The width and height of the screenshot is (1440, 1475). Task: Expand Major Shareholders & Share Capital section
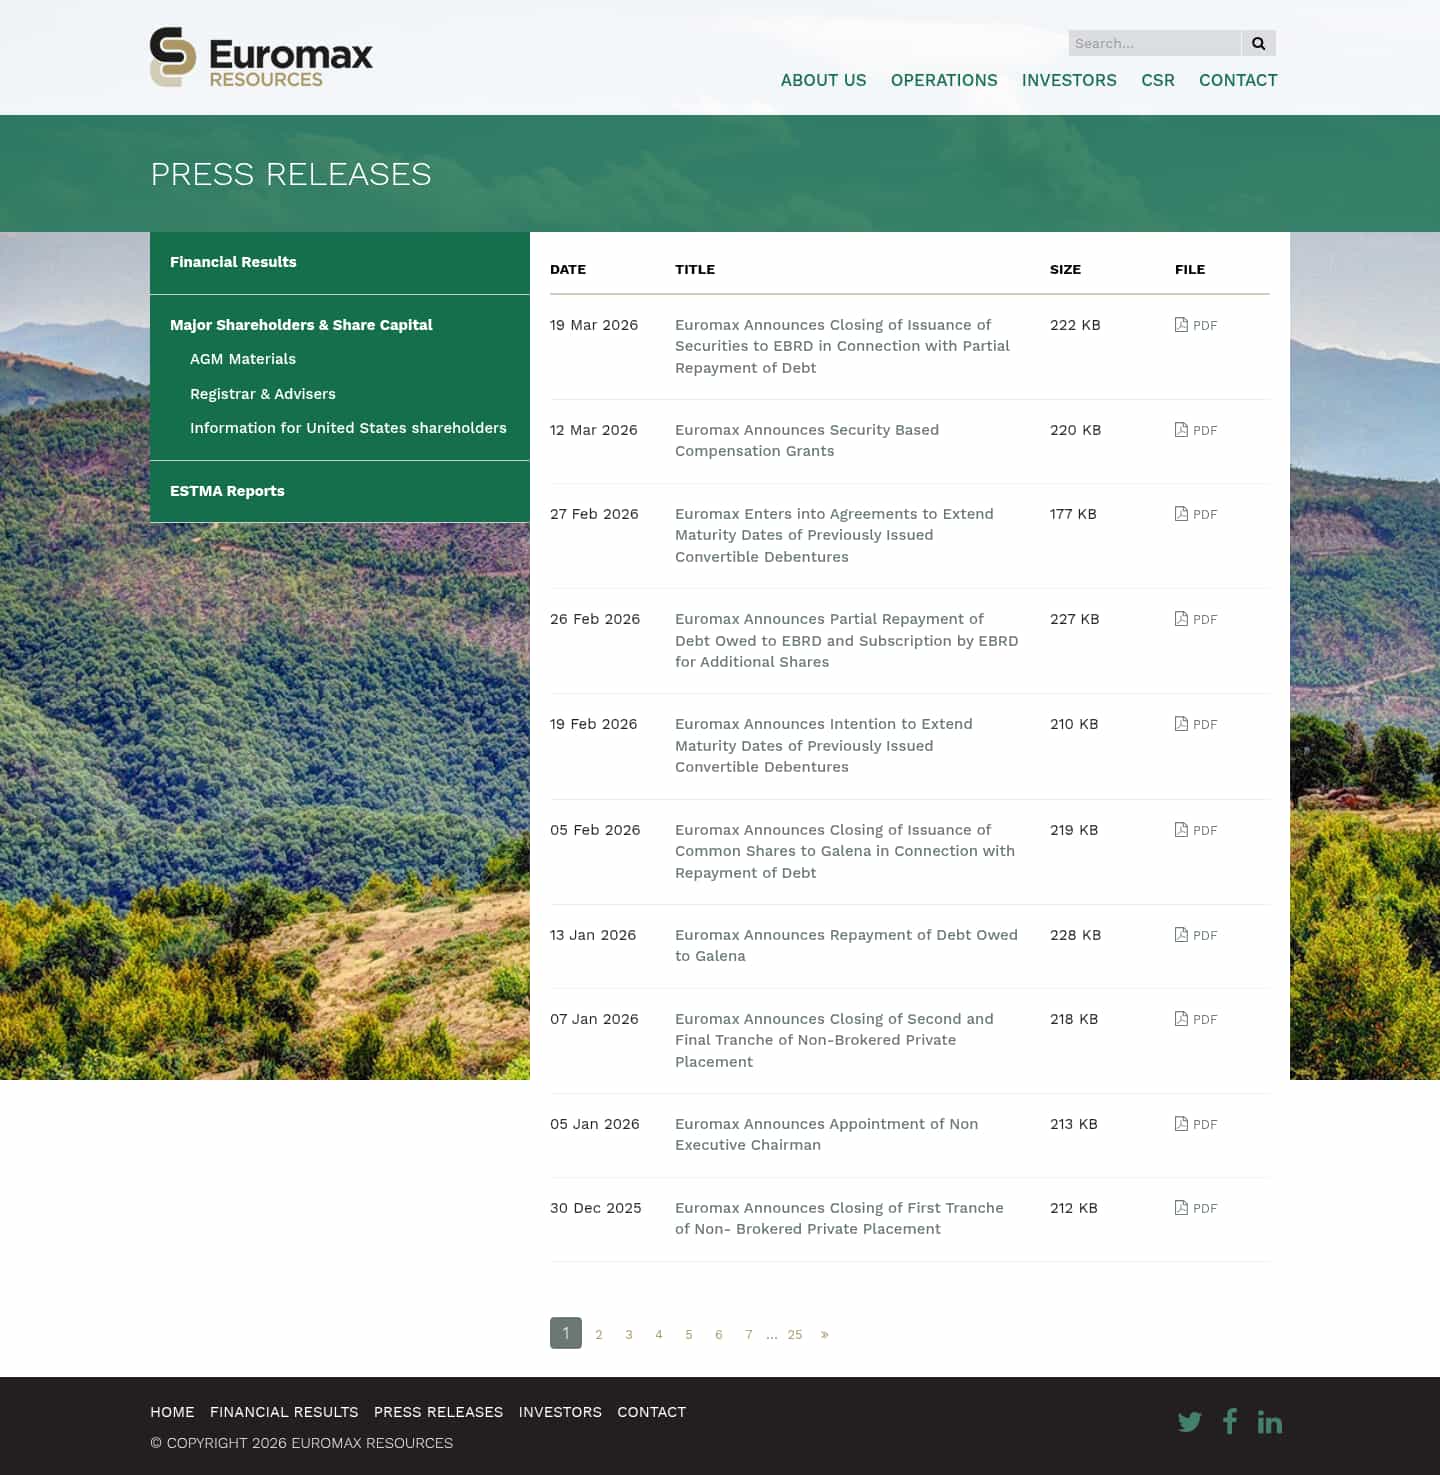301,325
